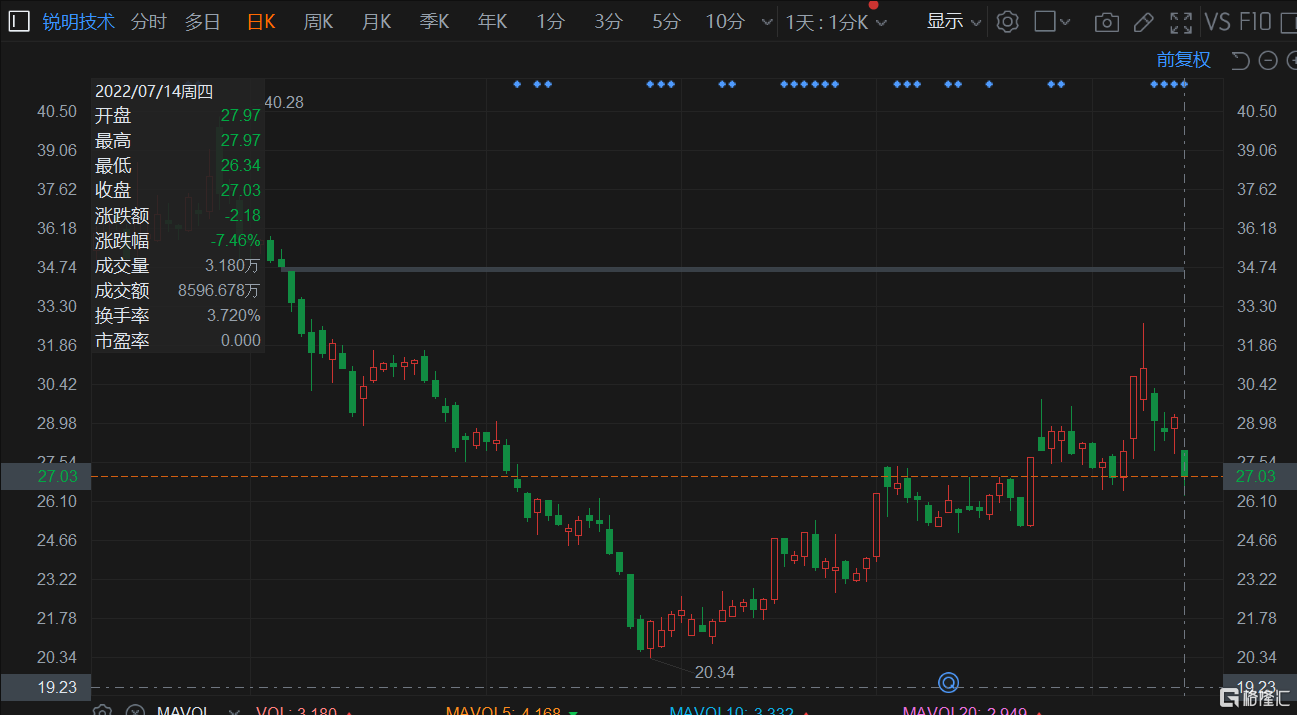The width and height of the screenshot is (1297, 715).
Task: Open the VS comparison button
Action: pos(1217,21)
